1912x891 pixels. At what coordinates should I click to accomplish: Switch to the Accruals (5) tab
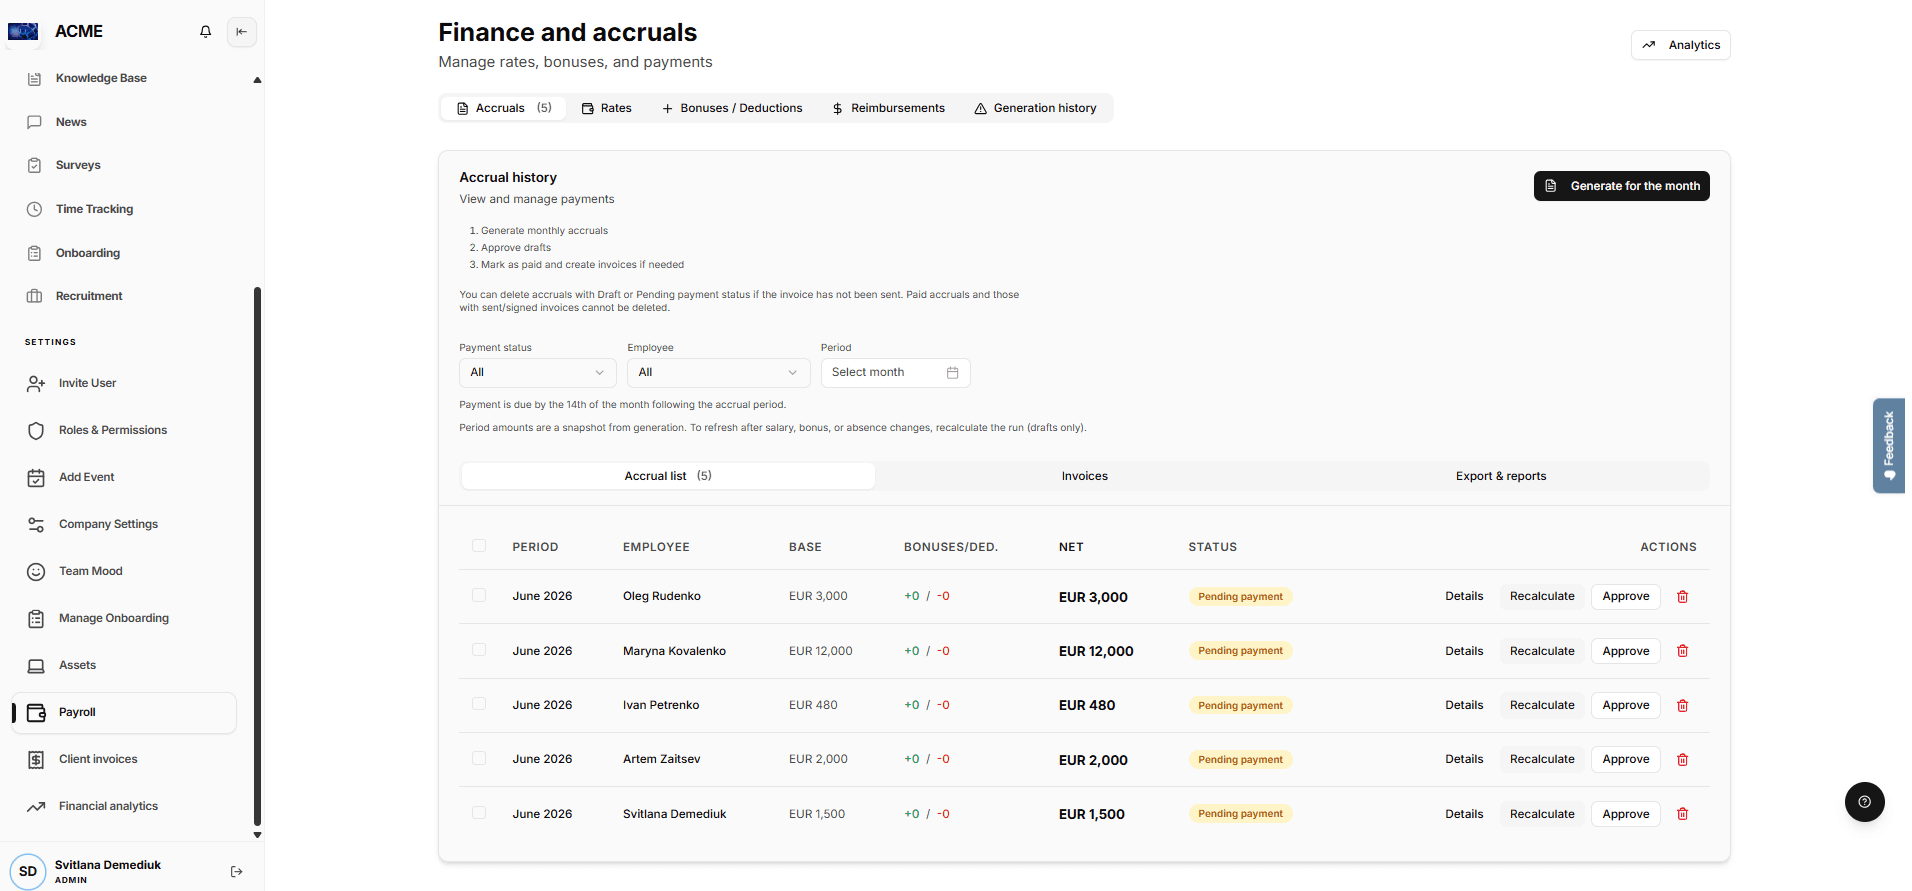tap(504, 108)
